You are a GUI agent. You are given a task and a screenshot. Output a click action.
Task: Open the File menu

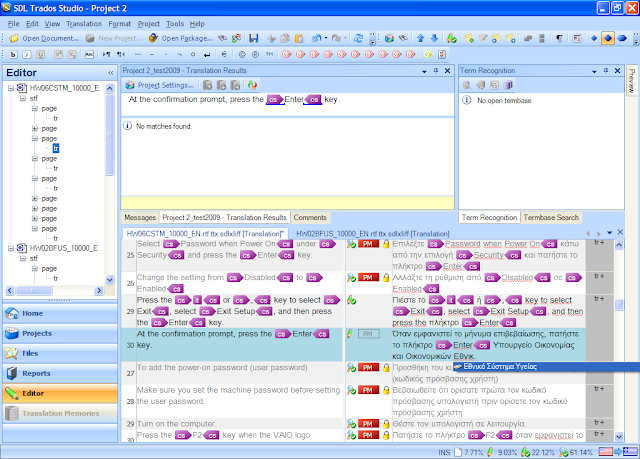tap(13, 24)
